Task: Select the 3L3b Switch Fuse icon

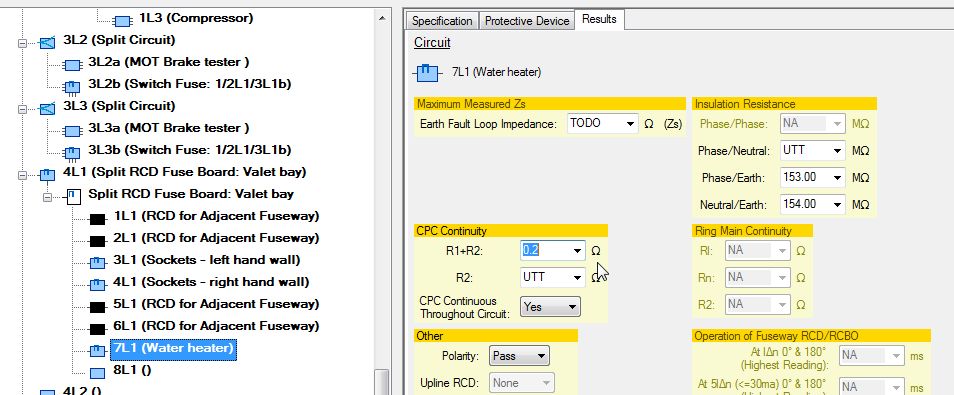Action: coord(72,152)
